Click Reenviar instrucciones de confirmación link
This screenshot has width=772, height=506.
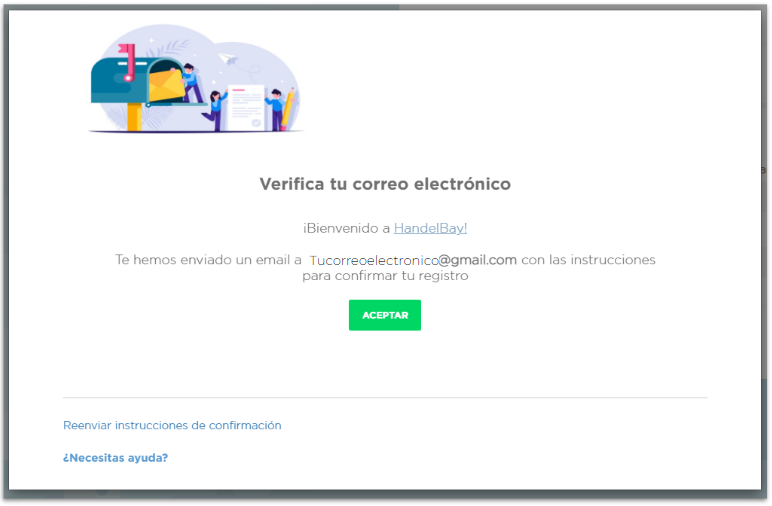[x=172, y=425]
